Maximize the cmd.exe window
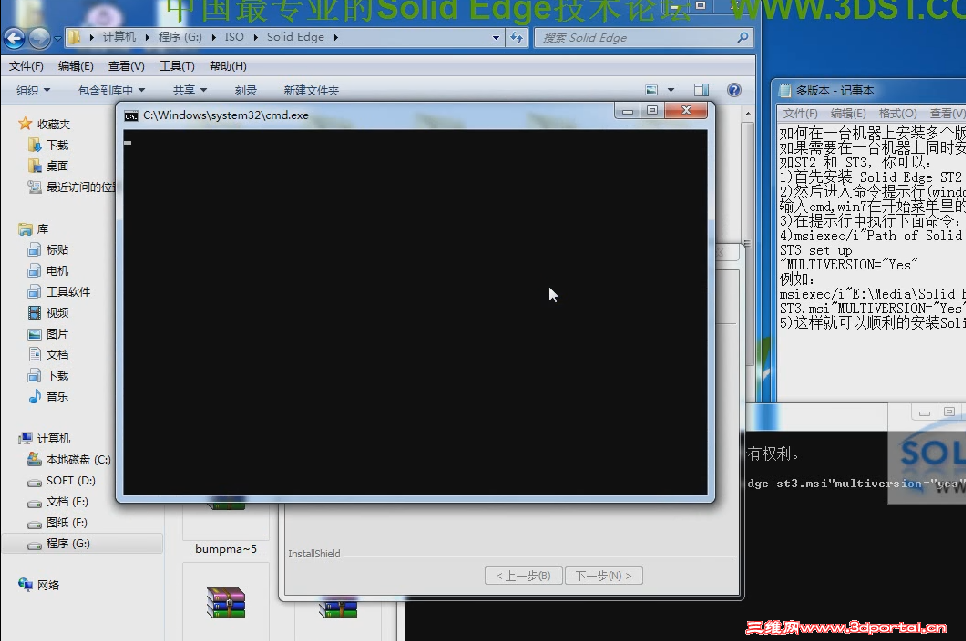Viewport: 966px width, 641px height. (652, 111)
